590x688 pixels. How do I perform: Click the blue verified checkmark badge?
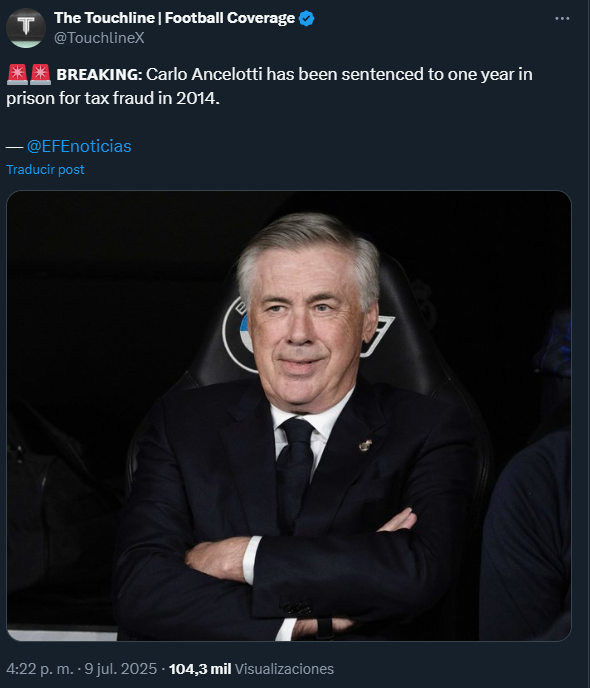click(306, 18)
